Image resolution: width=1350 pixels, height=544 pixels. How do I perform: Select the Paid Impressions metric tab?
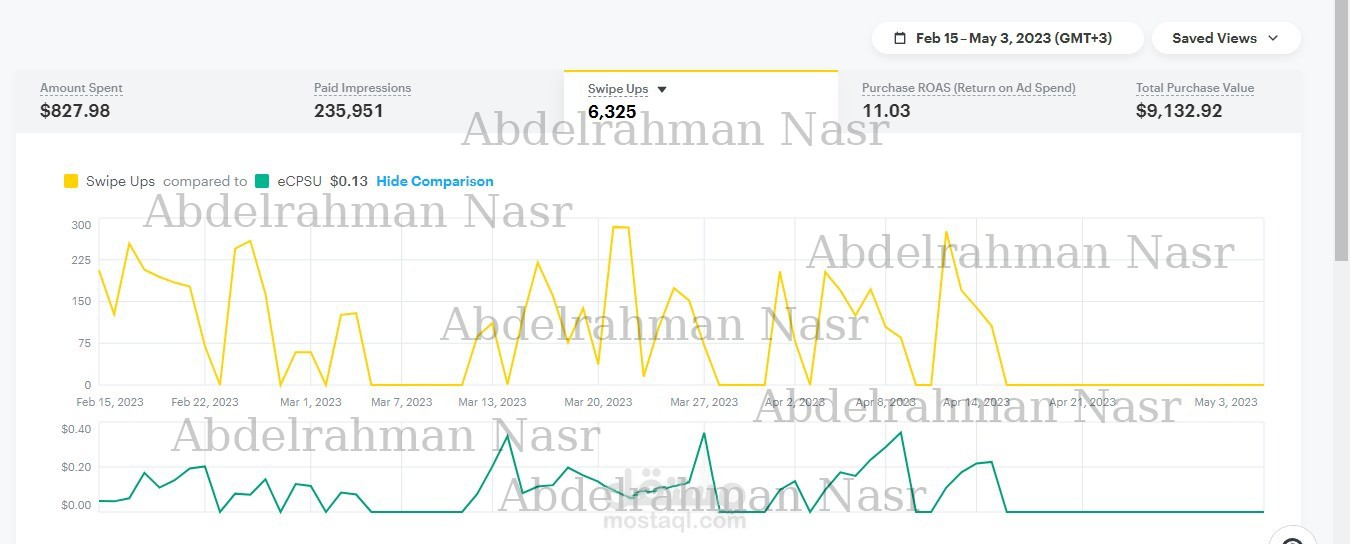coord(427,101)
